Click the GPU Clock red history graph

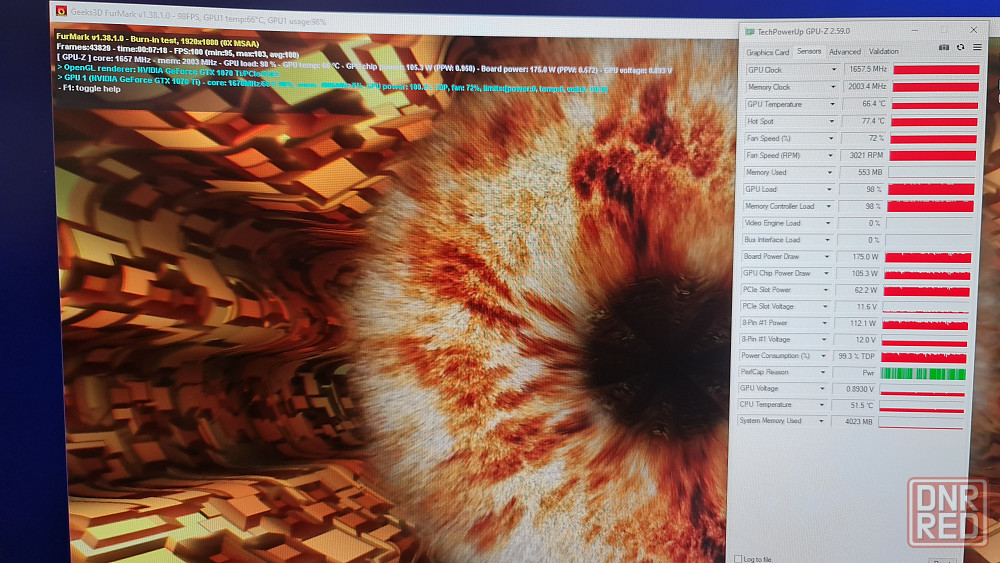click(x=936, y=69)
